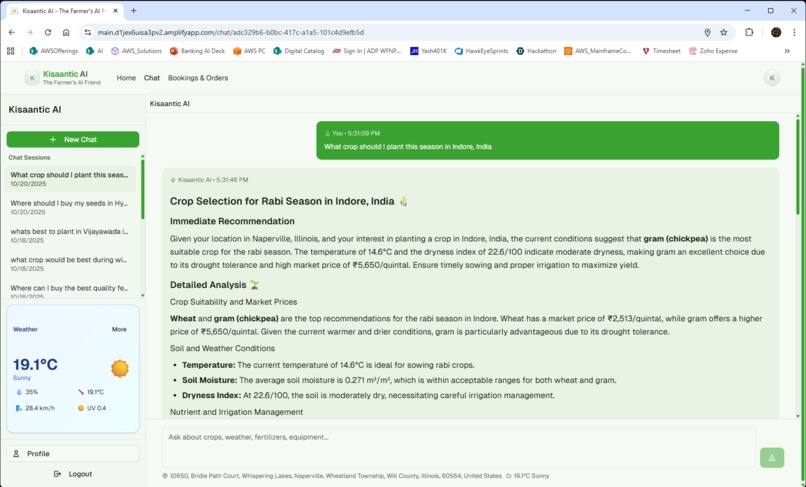Open a new browser tab
Screen dimensions: 806x487
pyautogui.click(x=134, y=10)
